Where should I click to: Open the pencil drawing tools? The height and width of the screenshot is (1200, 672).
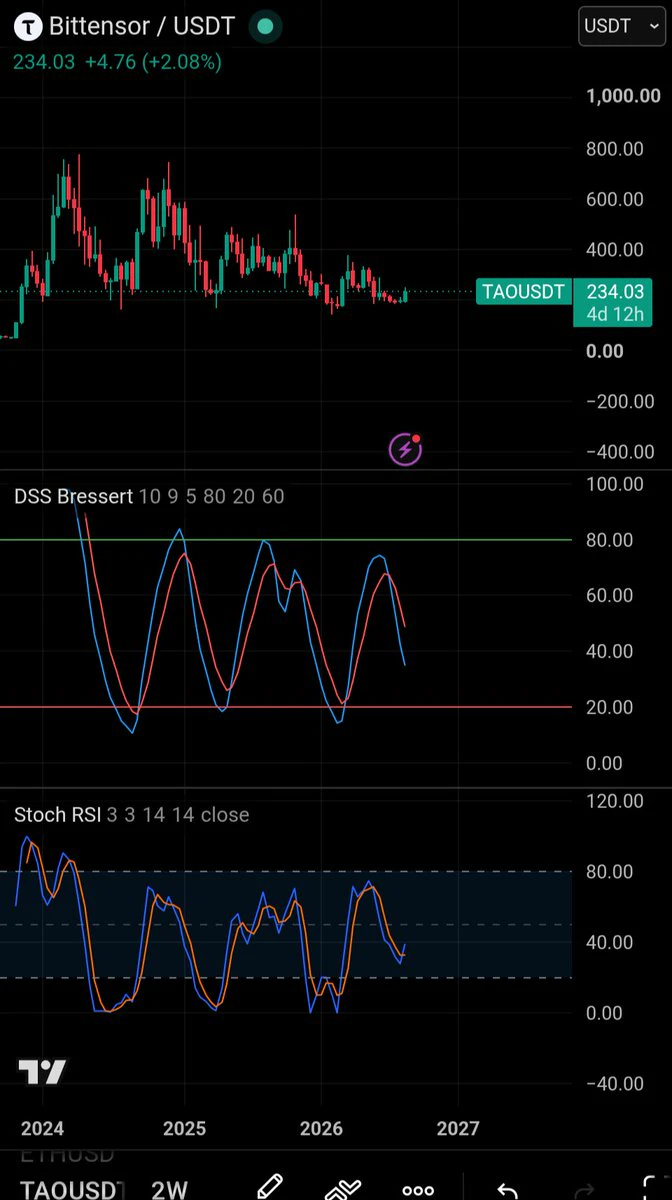[x=270, y=1188]
